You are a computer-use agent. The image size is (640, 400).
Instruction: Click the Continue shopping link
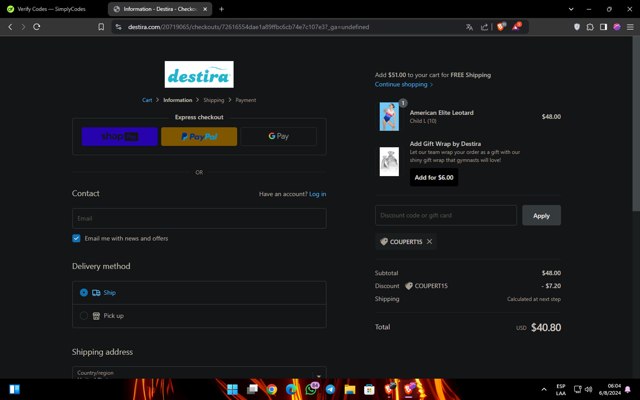coord(403,84)
